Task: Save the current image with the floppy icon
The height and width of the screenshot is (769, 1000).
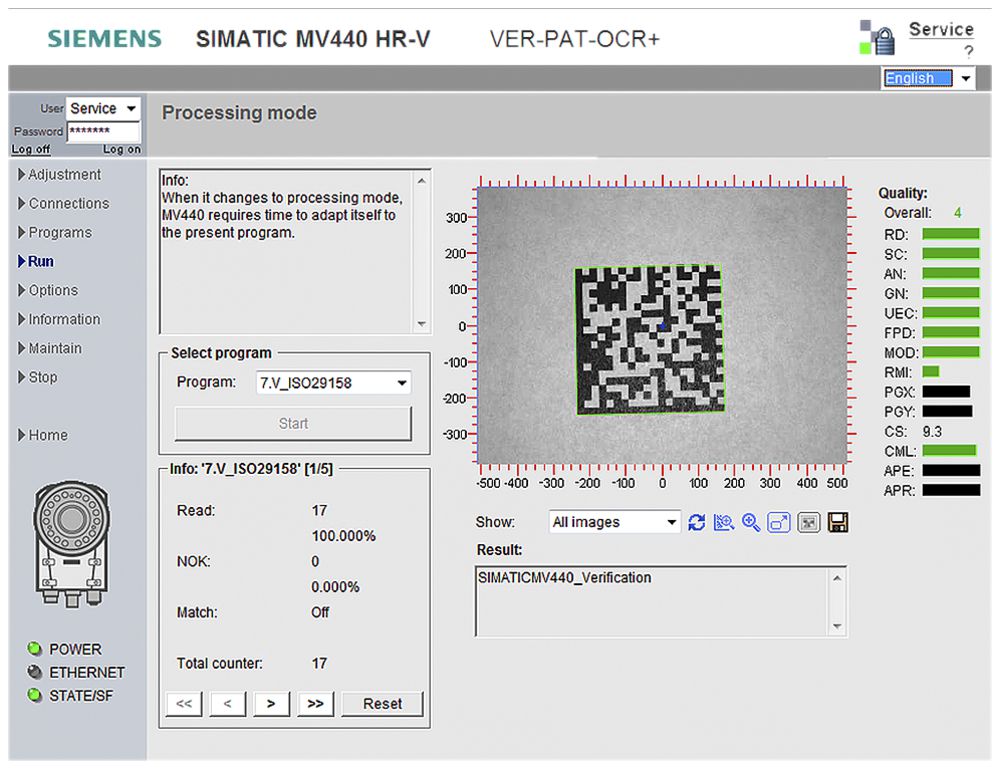Action: [x=838, y=521]
